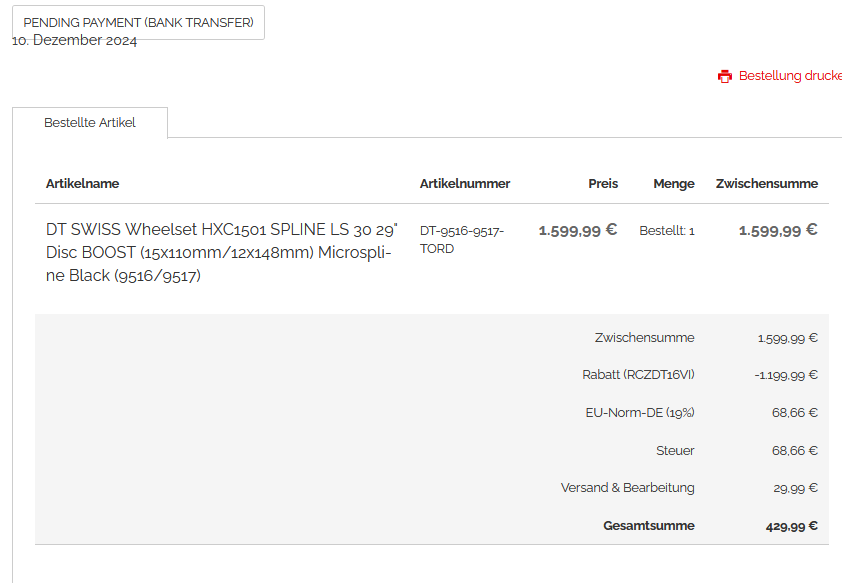Click the article number DT-9516-9517-TORD

pyautogui.click(x=461, y=240)
